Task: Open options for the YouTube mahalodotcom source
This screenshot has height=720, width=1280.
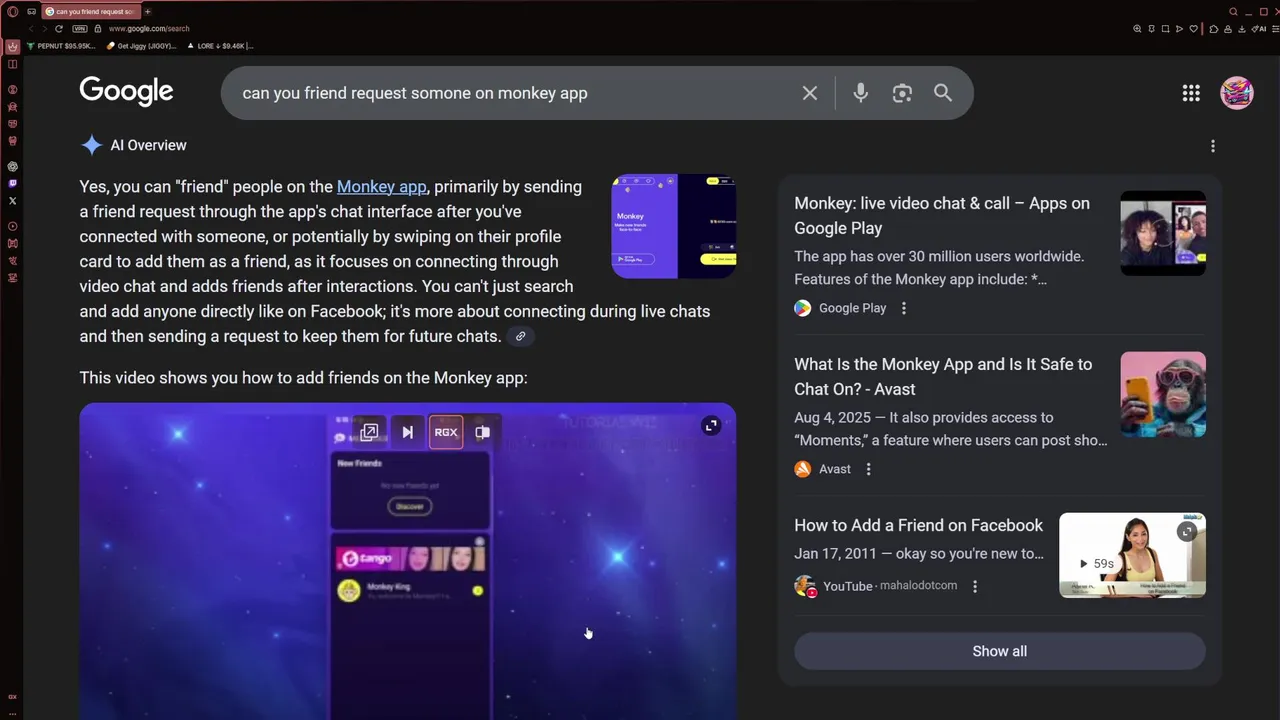Action: pos(975,586)
